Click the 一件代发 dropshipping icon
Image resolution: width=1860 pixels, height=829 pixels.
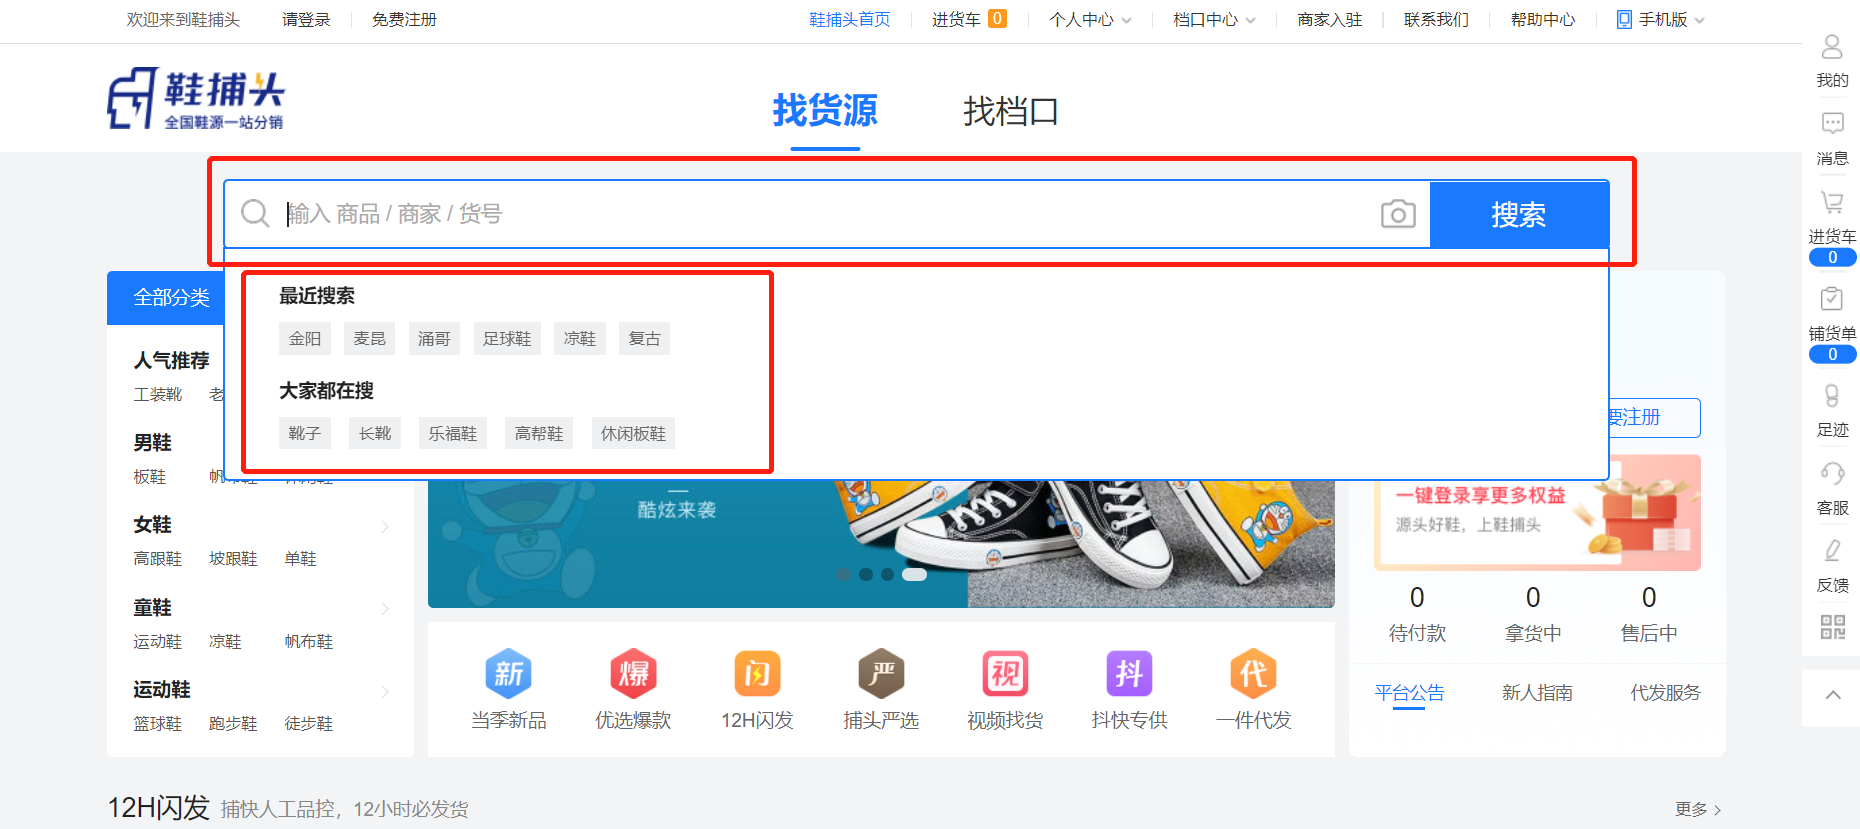pyautogui.click(x=1253, y=675)
